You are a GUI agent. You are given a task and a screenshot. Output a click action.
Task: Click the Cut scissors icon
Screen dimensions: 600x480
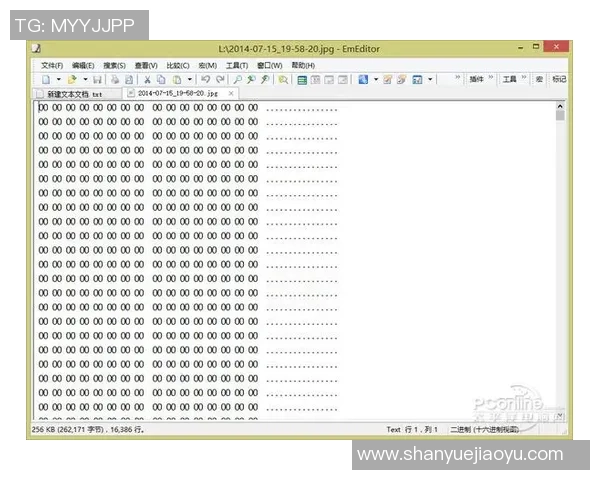[147, 79]
